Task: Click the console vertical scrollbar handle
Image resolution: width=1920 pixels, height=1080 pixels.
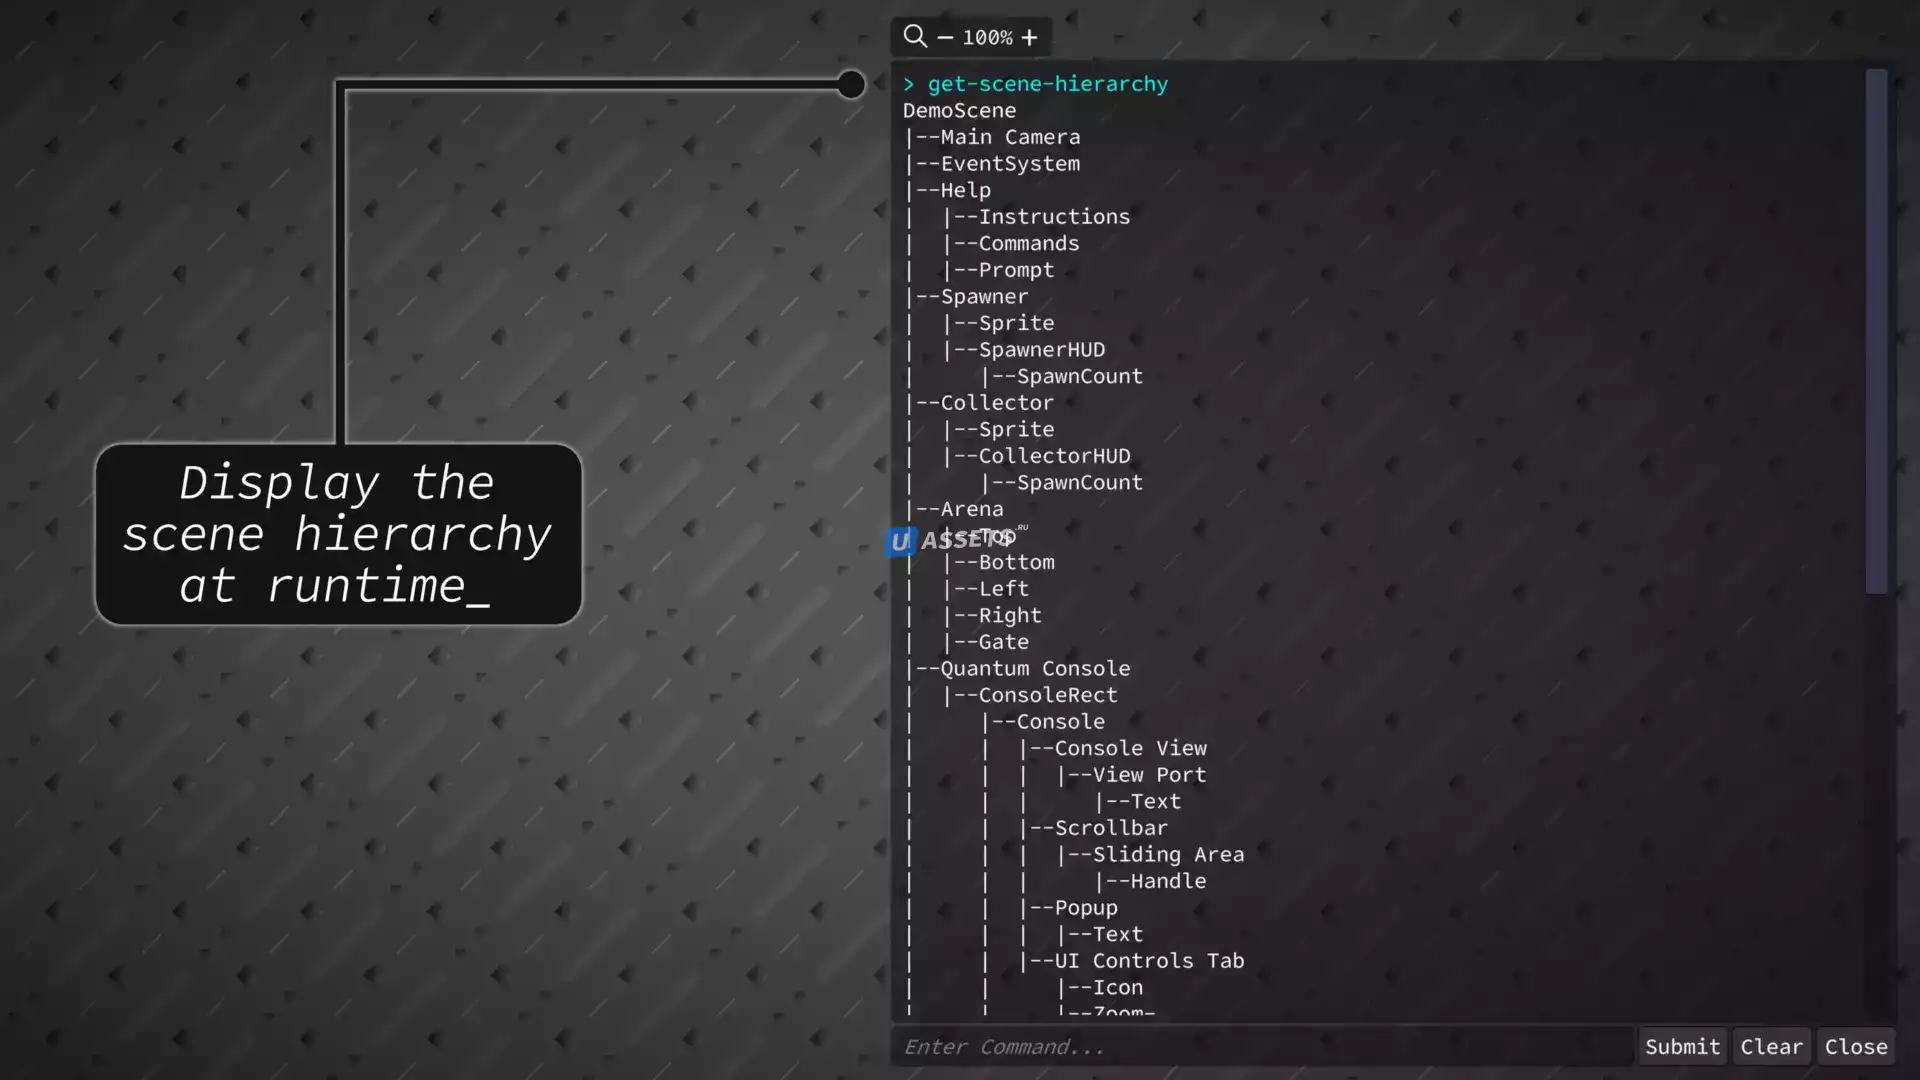Action: pyautogui.click(x=1876, y=330)
